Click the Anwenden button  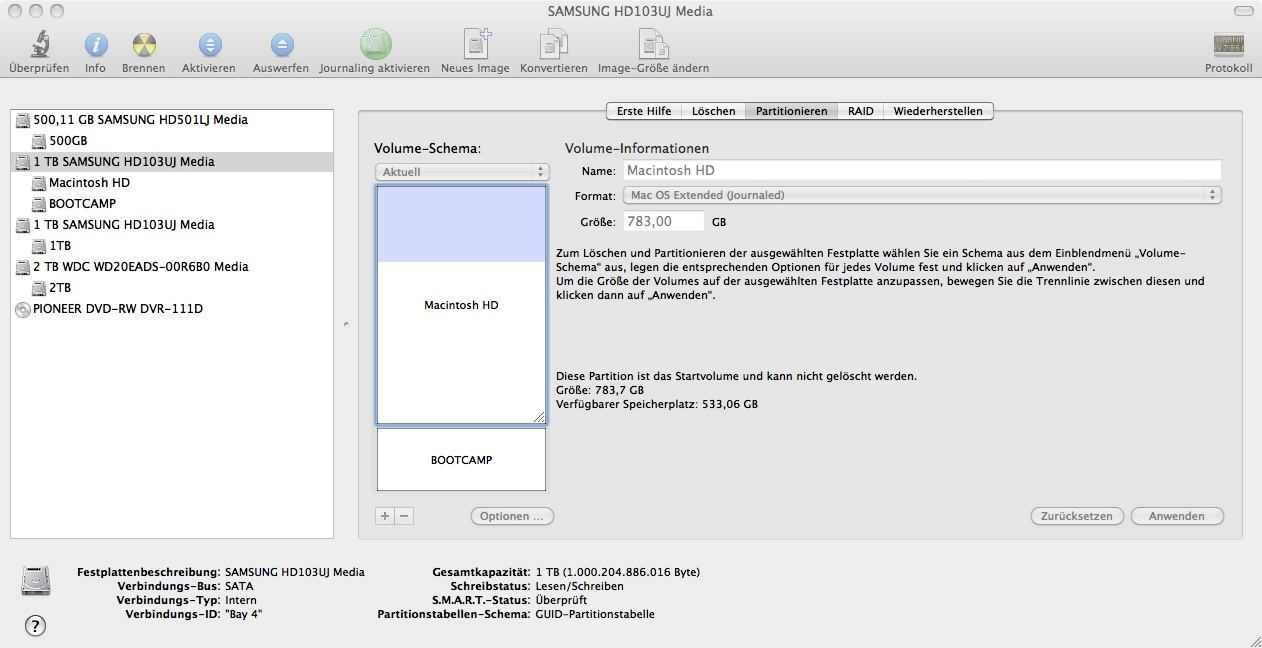(1177, 516)
